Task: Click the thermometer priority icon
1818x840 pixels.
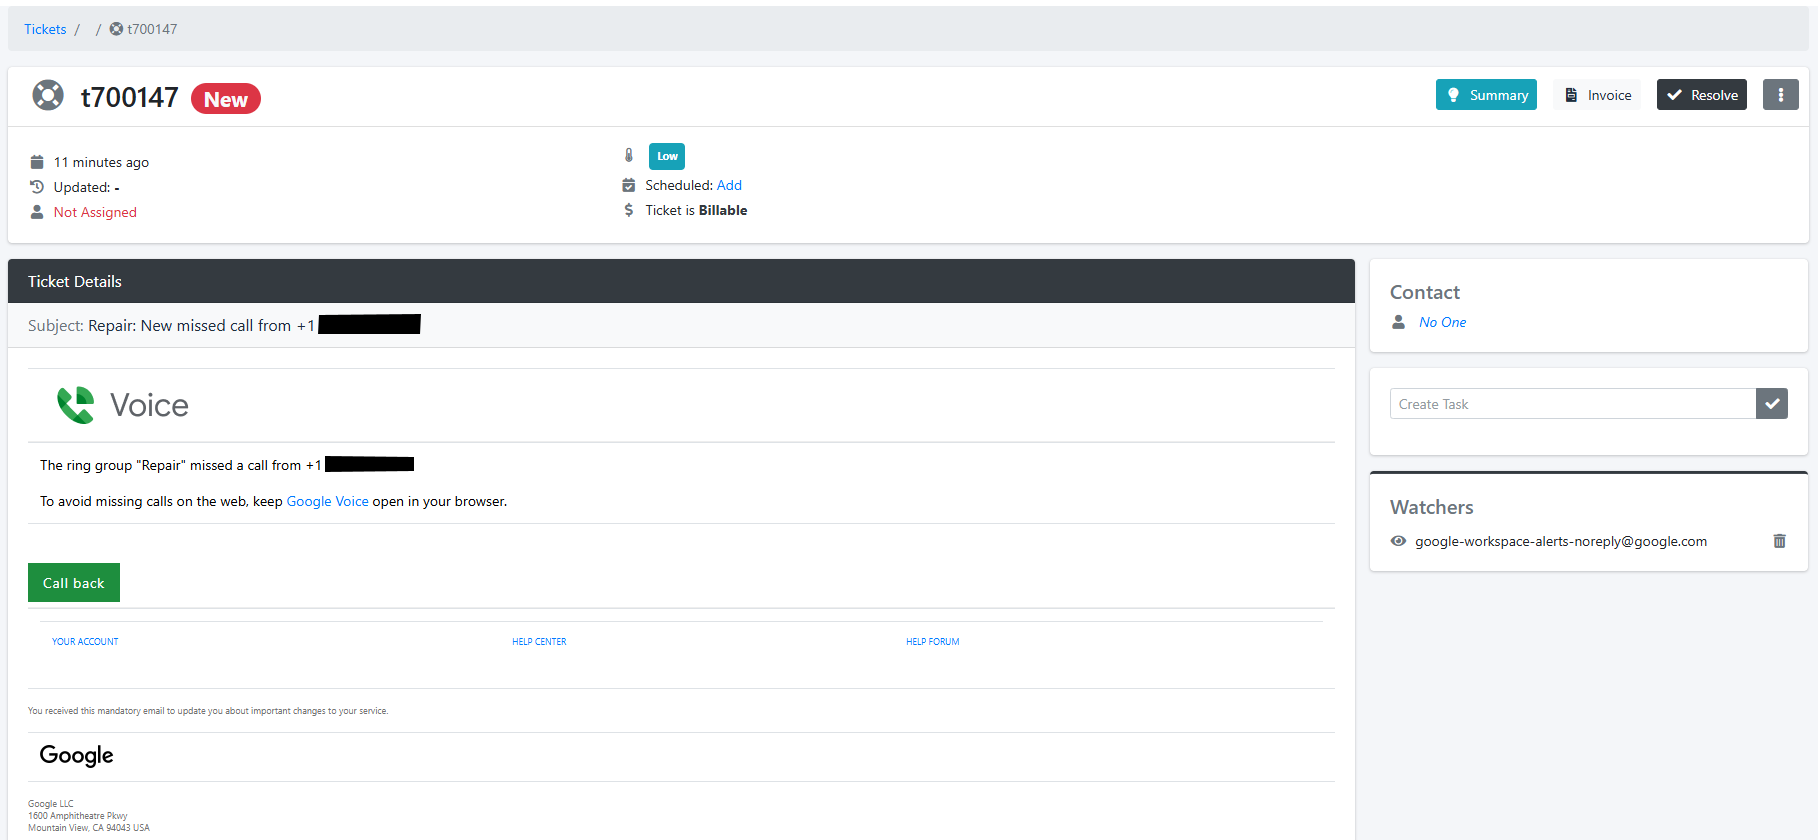Action: (629, 156)
